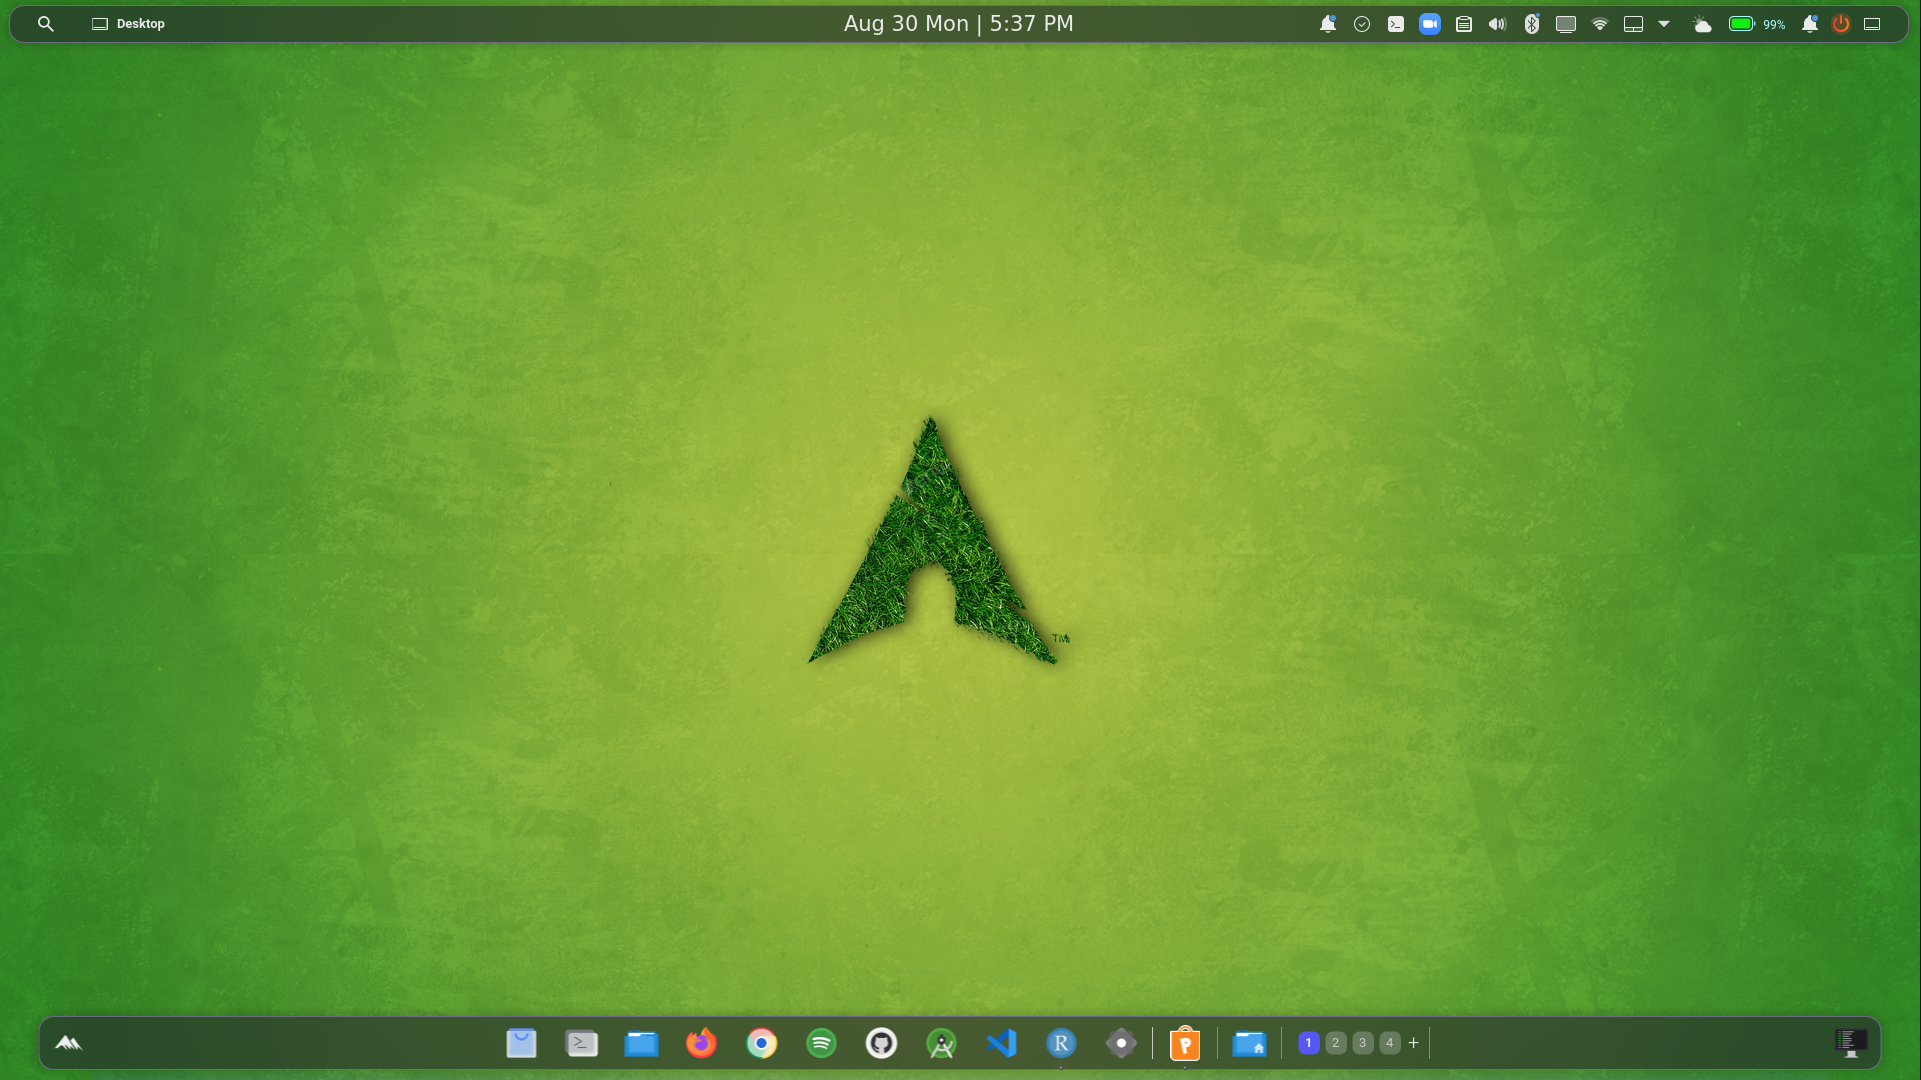Open the application launcher mountain icon in dock

point(68,1043)
